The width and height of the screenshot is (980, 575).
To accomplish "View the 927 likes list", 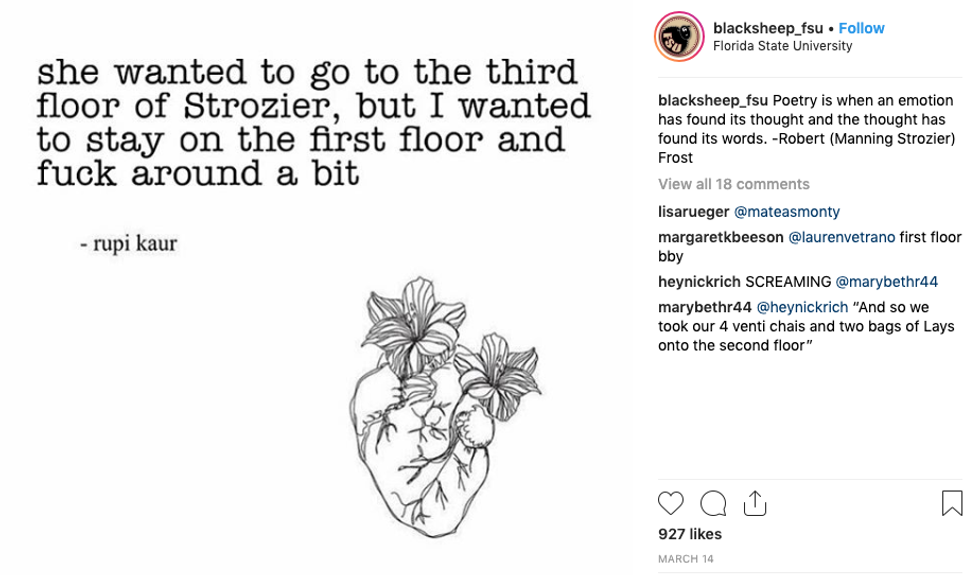I will tap(689, 534).
